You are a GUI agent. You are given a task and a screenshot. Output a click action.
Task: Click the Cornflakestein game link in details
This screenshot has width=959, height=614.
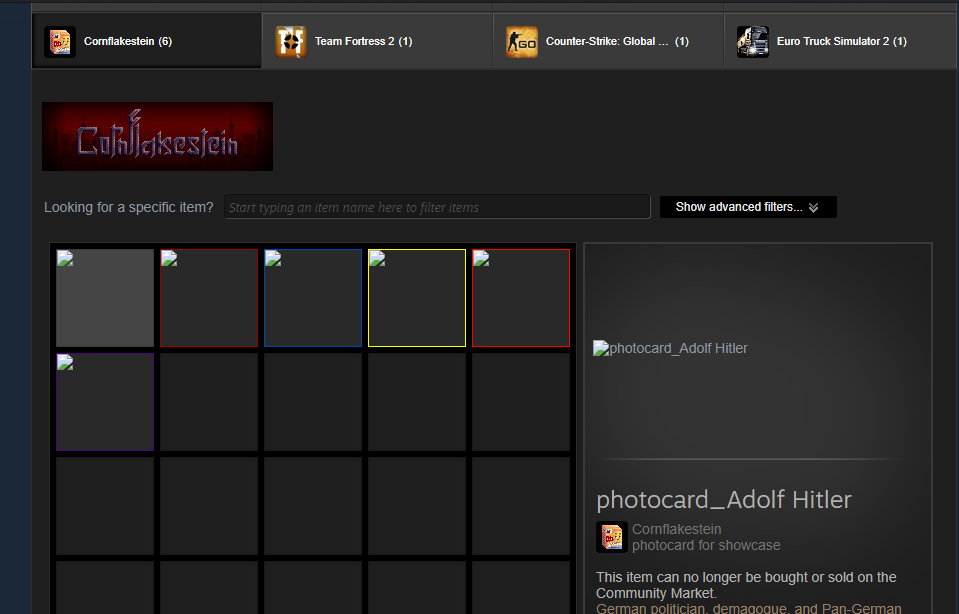676,529
